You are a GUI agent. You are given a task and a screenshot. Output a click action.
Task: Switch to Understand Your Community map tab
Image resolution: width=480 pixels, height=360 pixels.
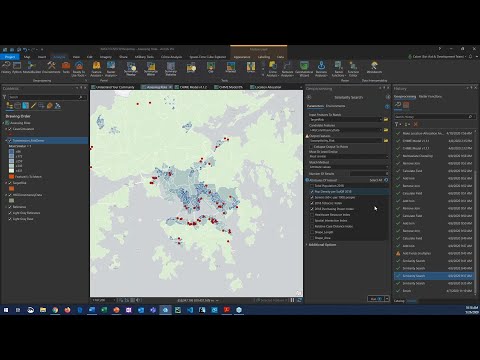point(114,87)
